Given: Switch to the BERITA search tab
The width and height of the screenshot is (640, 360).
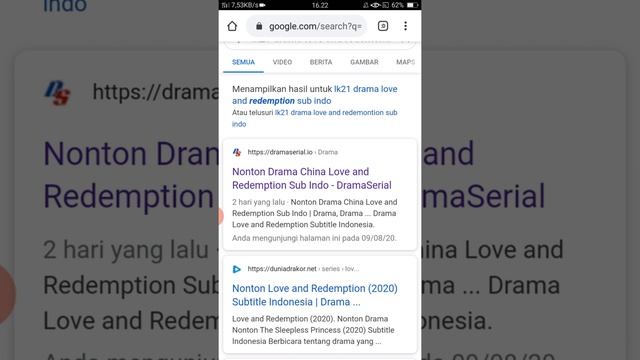Looking at the screenshot, I should [x=321, y=62].
